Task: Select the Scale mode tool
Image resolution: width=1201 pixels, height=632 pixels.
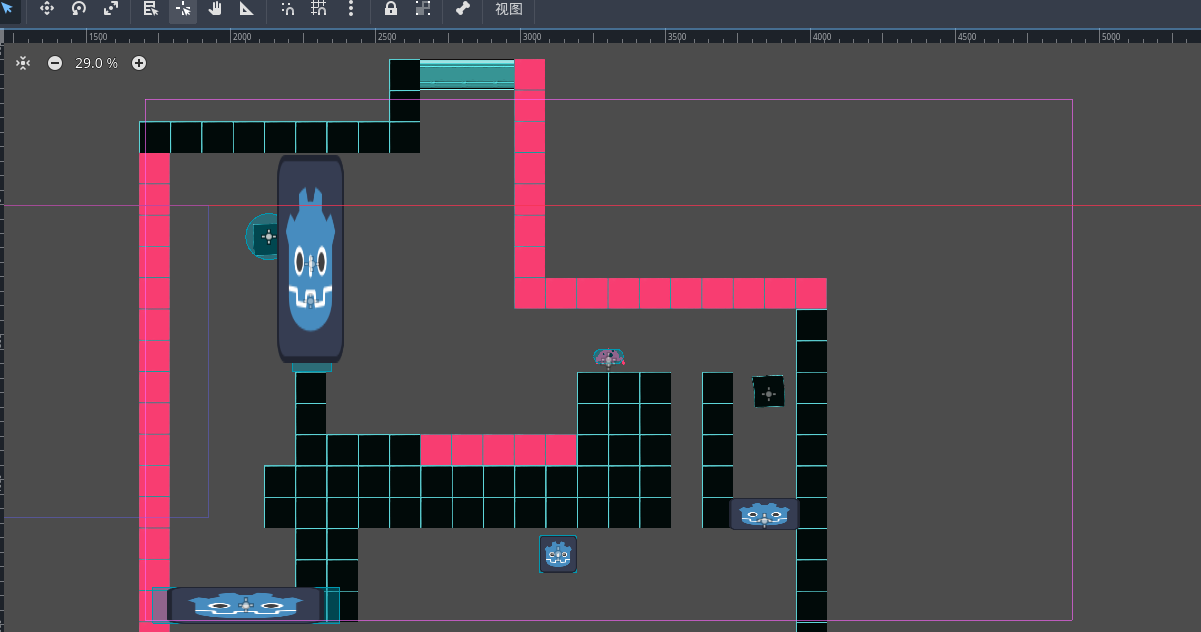Action: click(x=111, y=9)
